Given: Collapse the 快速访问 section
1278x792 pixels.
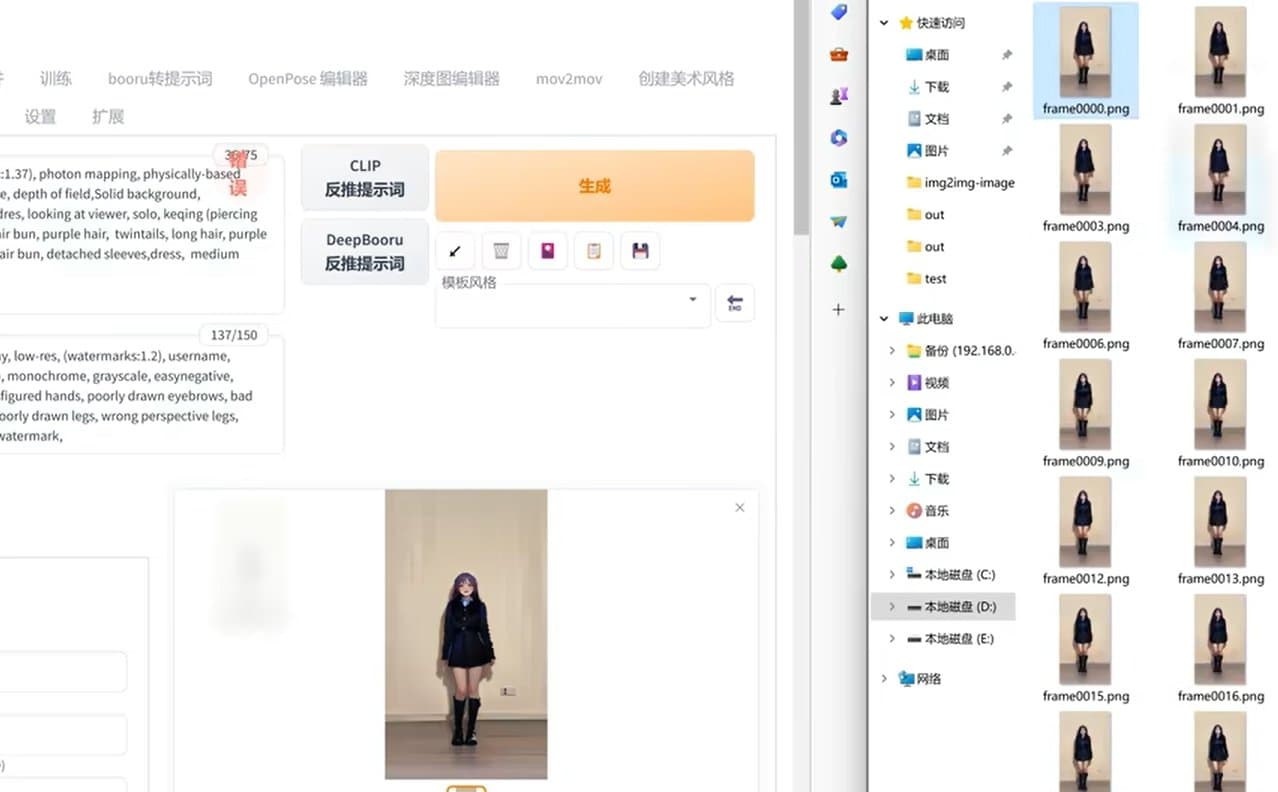Looking at the screenshot, I should 883,22.
